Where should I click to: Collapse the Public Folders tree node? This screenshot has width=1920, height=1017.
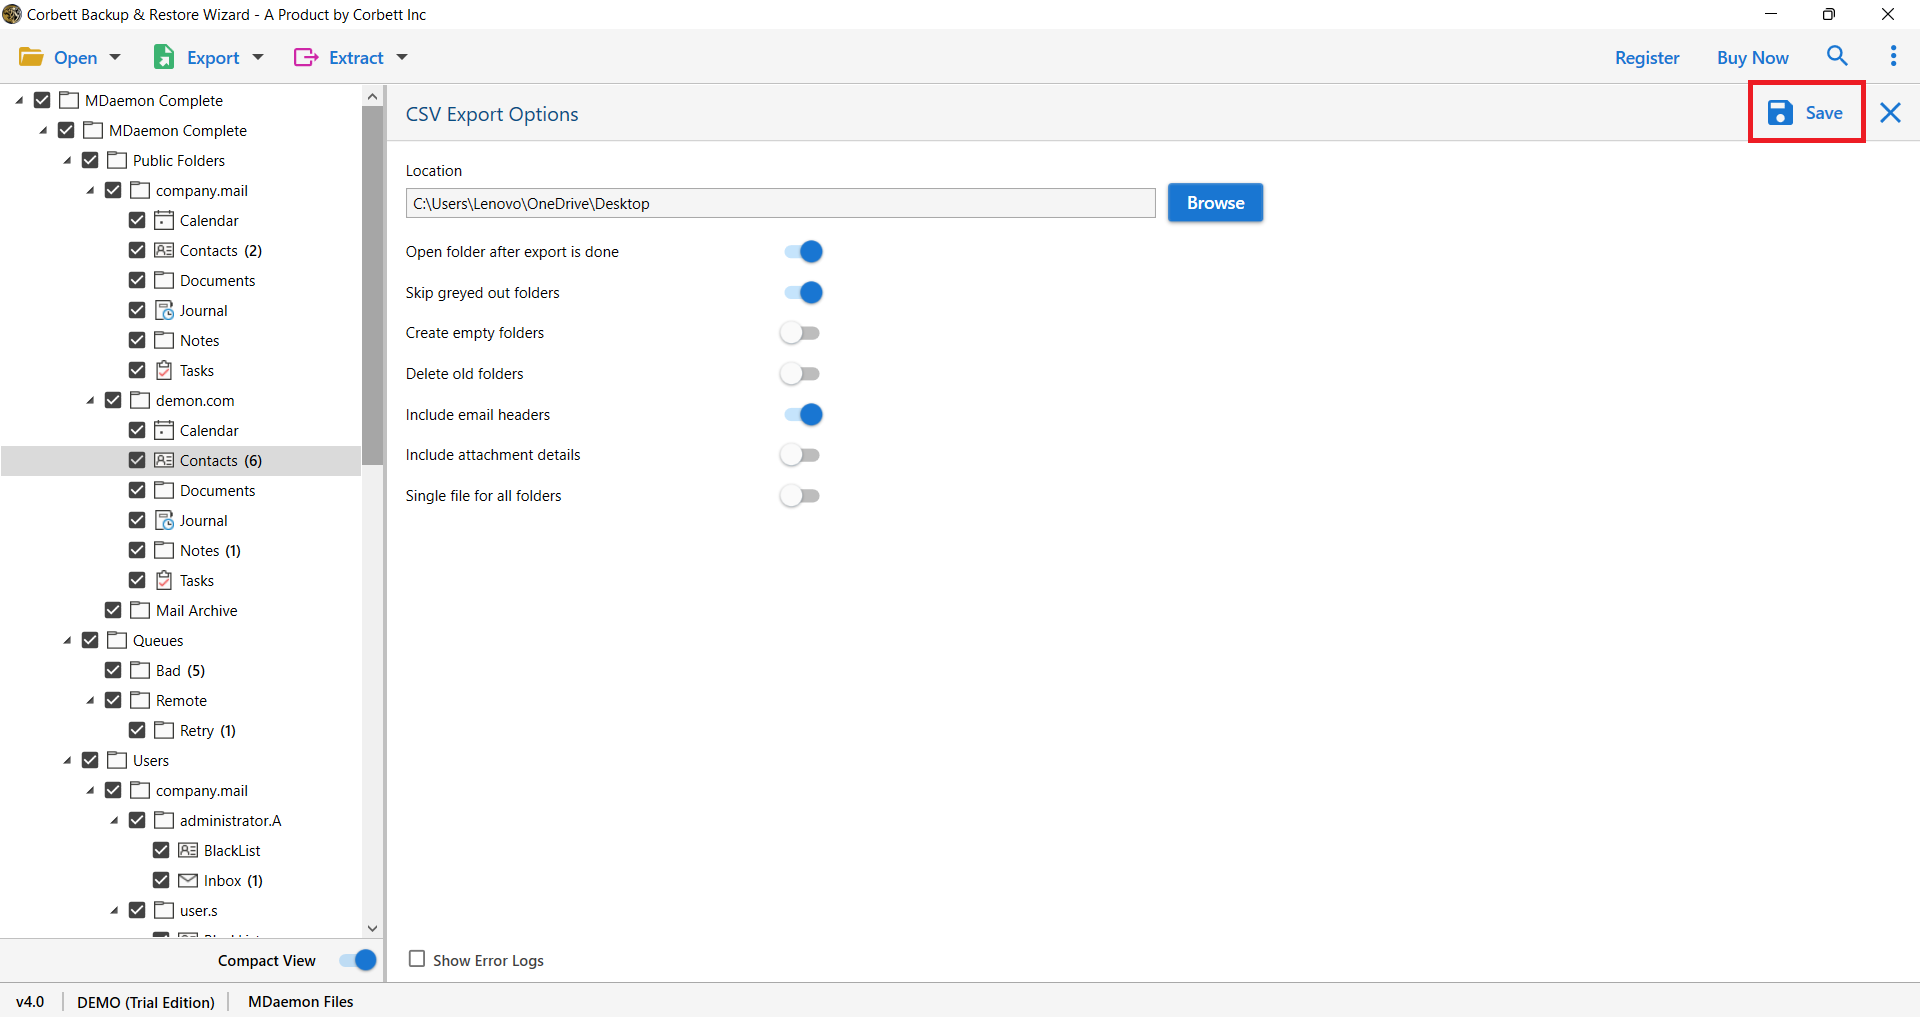(67, 161)
